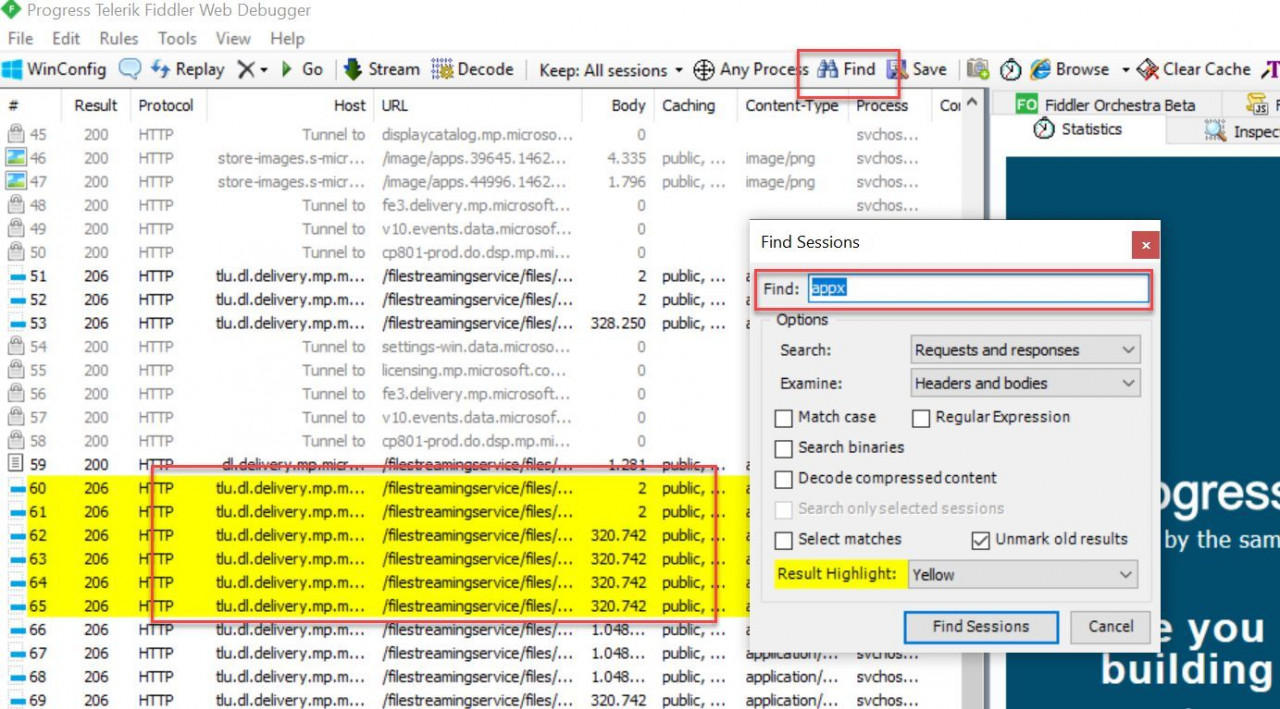
Task: Select the highlighted session row 65
Action: [x=375, y=606]
